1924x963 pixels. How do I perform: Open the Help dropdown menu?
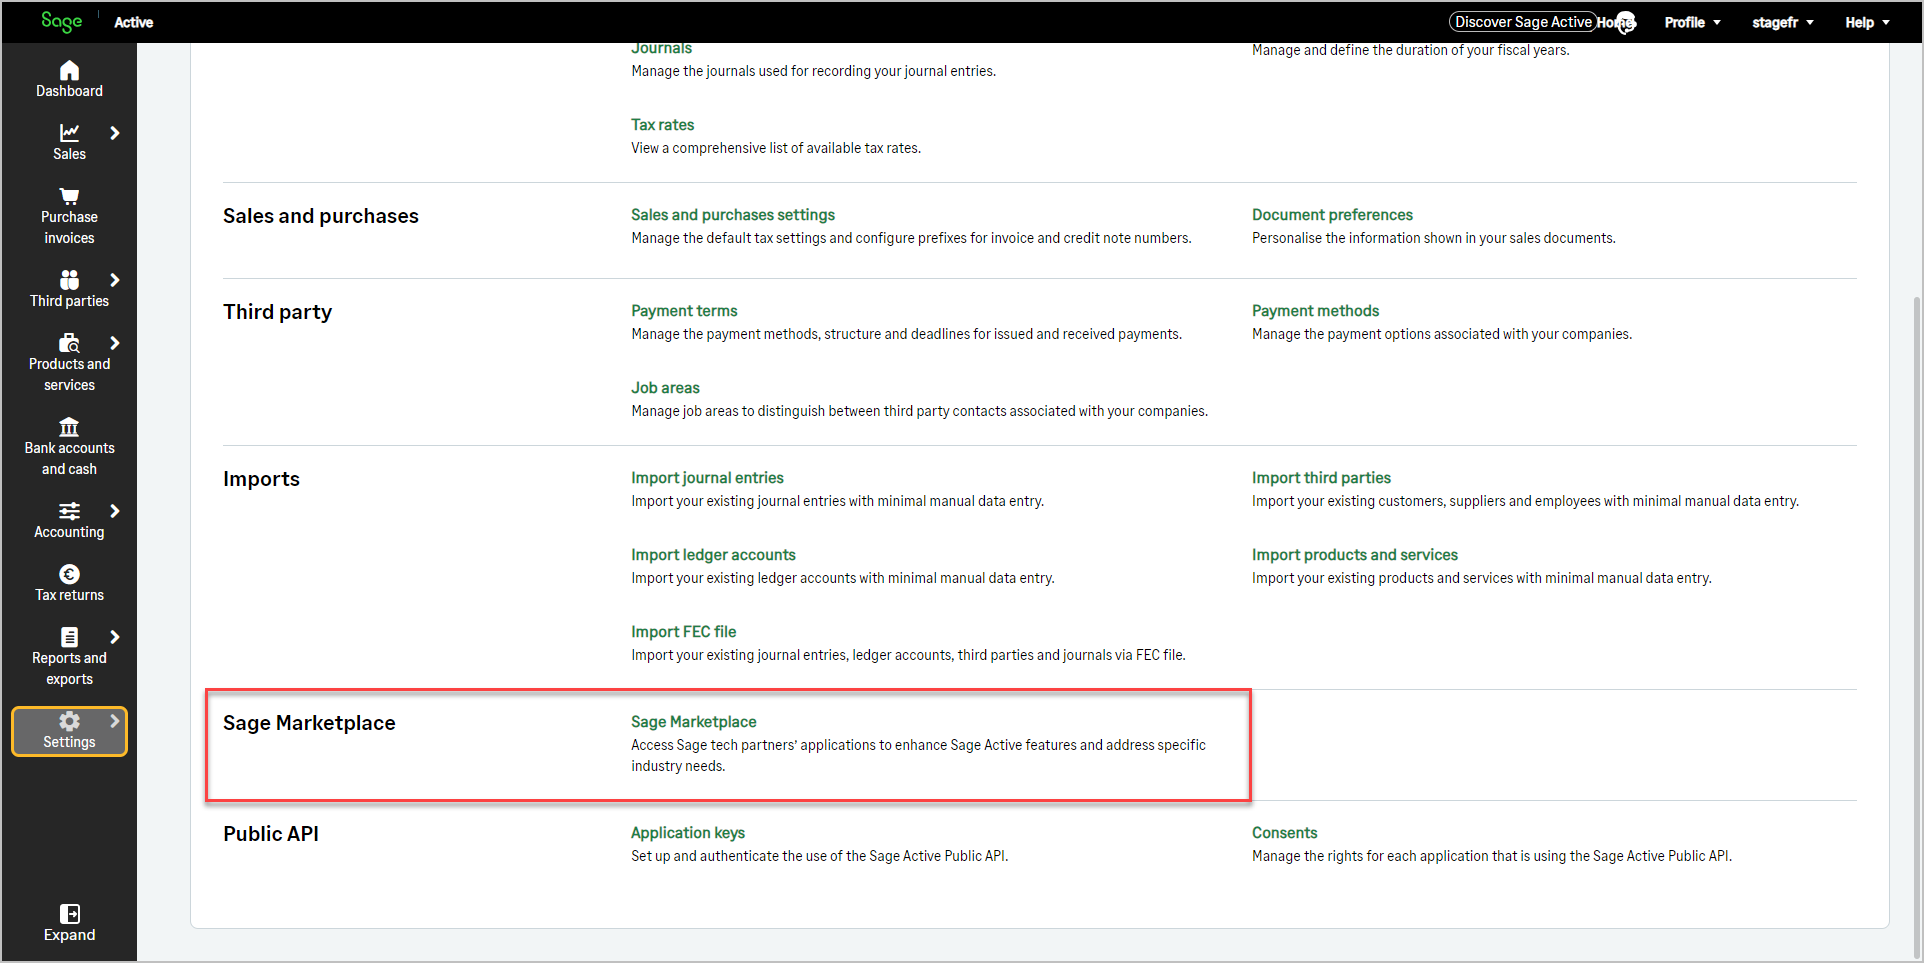pyautogui.click(x=1867, y=22)
